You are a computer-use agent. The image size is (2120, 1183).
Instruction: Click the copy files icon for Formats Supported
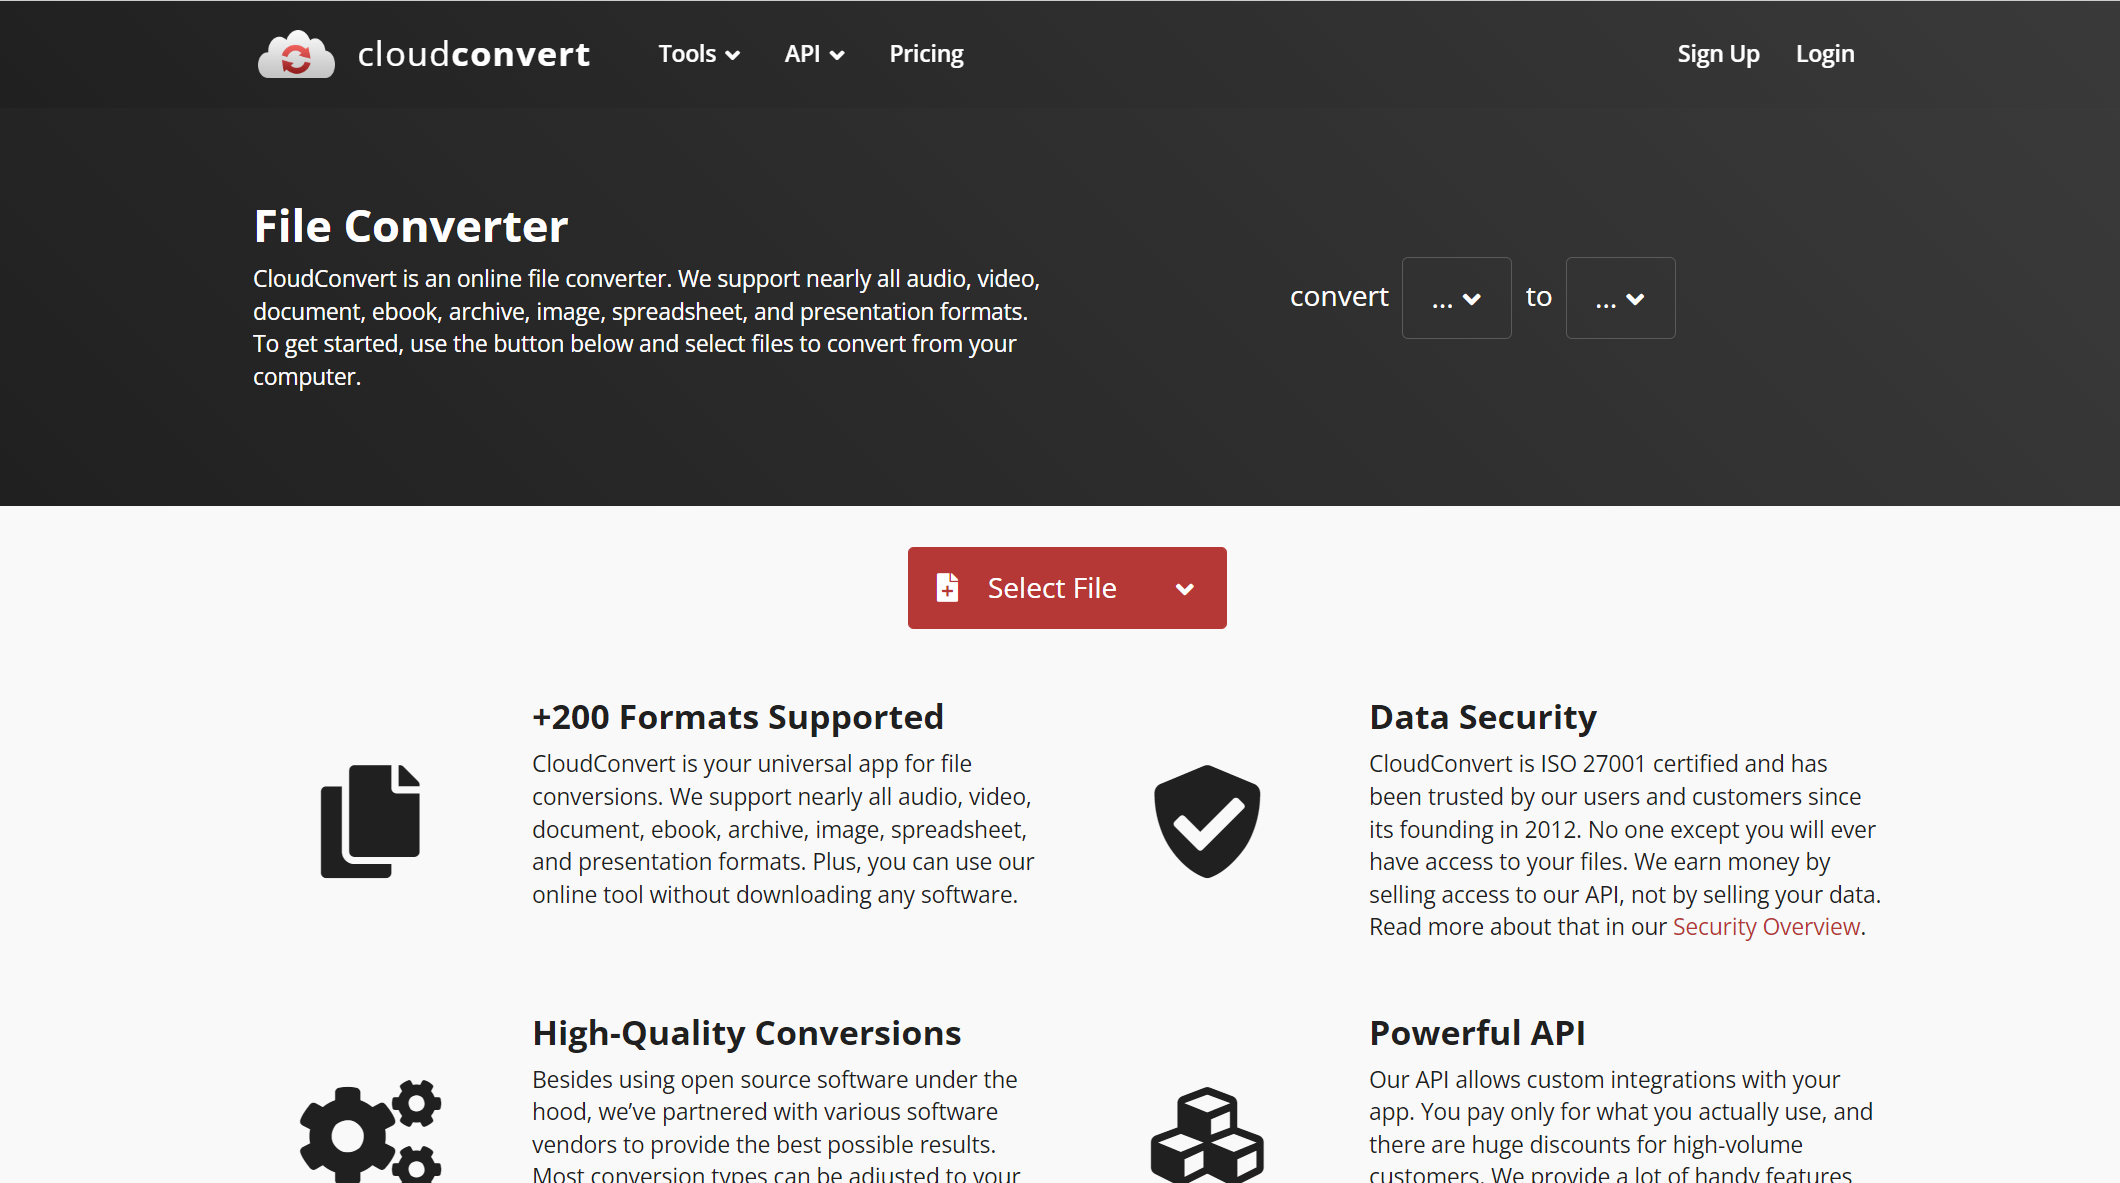click(370, 821)
